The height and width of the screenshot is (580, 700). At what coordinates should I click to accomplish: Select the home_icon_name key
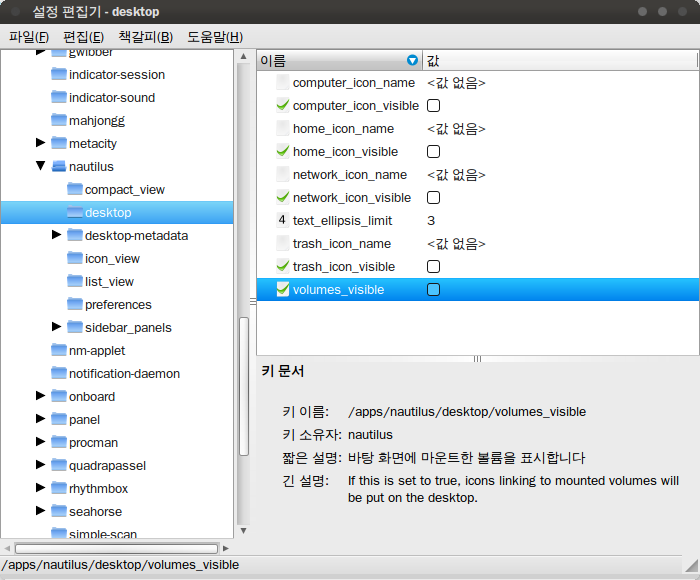(x=343, y=129)
